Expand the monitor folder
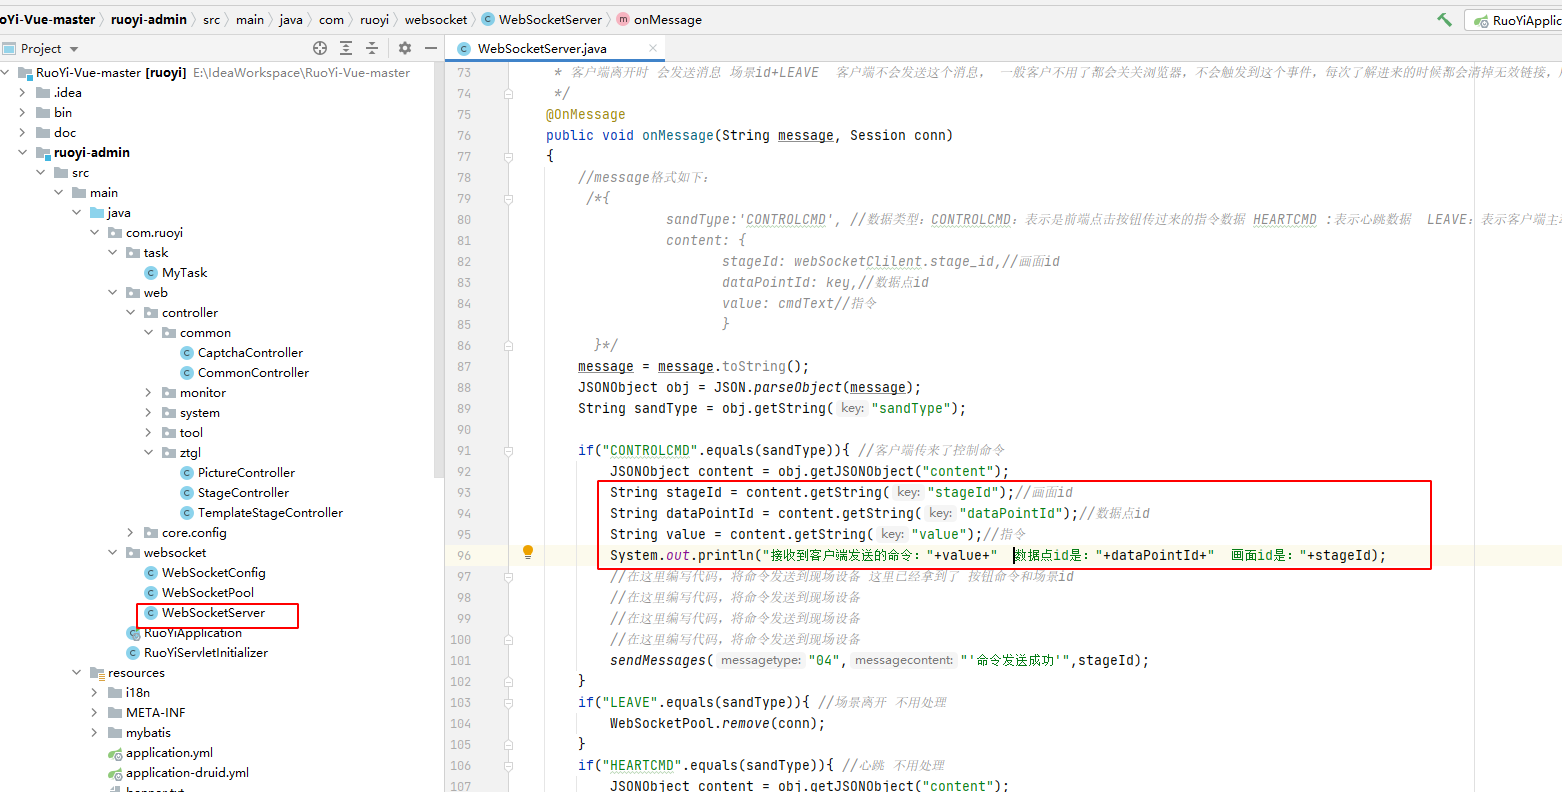1562x792 pixels. [x=148, y=393]
